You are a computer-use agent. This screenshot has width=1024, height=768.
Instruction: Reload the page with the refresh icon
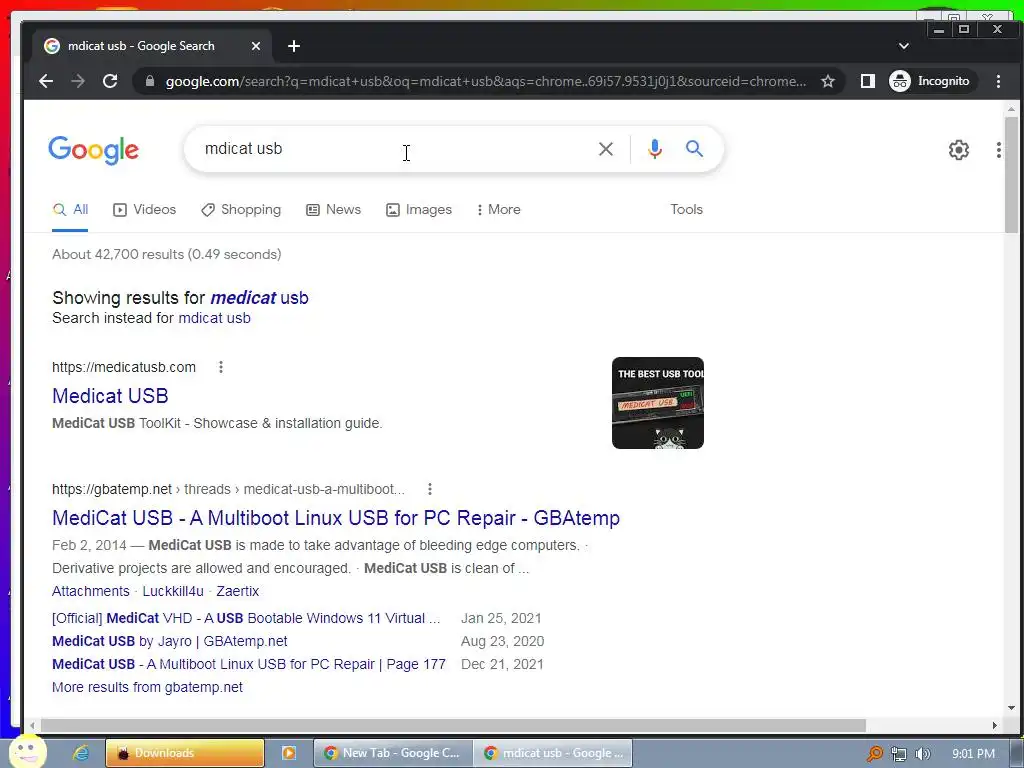point(110,81)
